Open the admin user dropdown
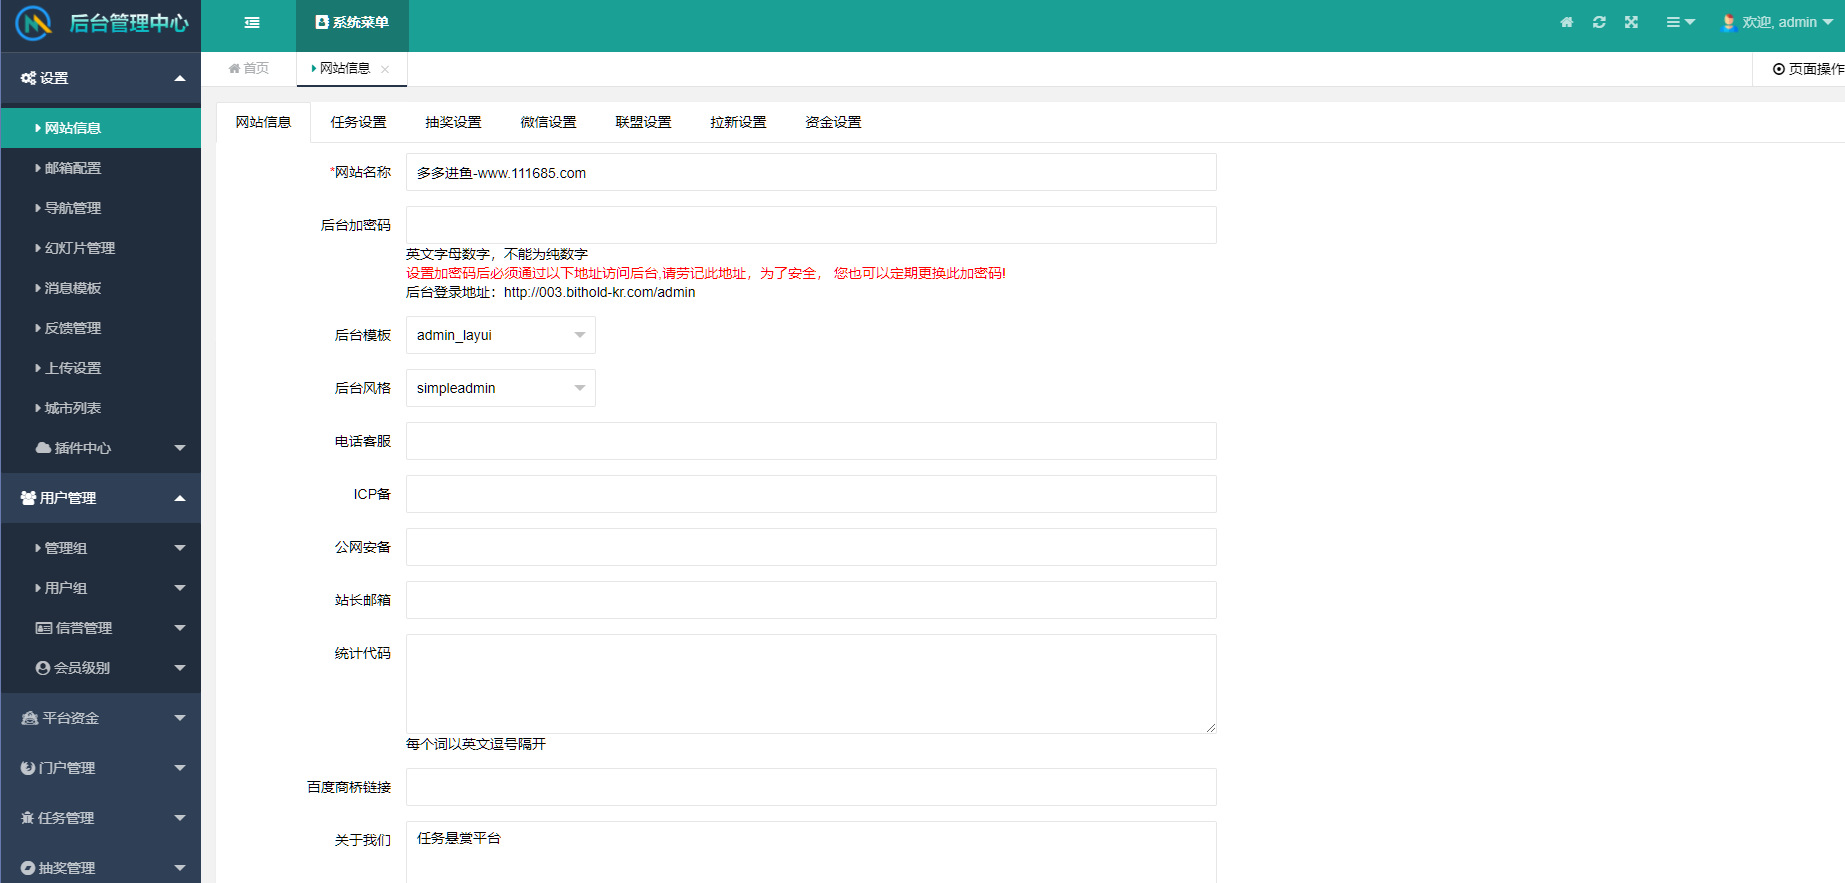1845x883 pixels. 1778,22
